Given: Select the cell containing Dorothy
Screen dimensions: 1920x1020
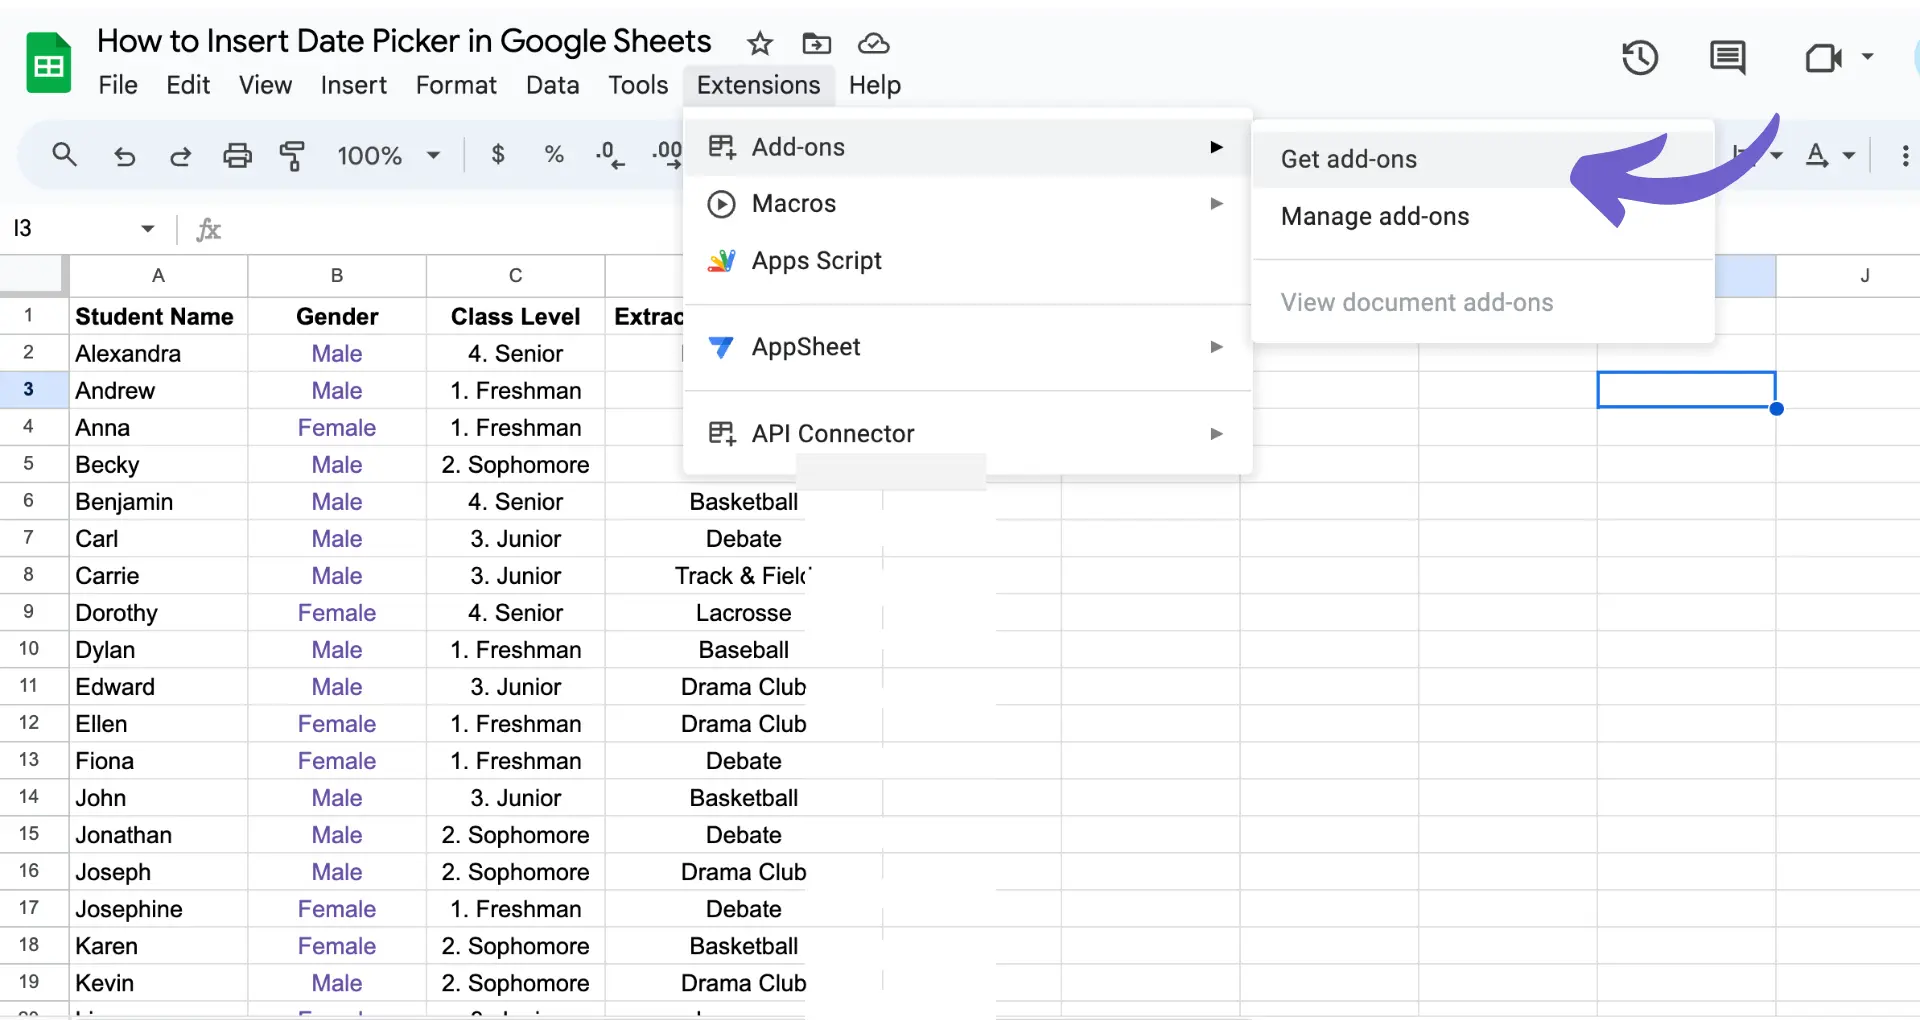Looking at the screenshot, I should 158,612.
